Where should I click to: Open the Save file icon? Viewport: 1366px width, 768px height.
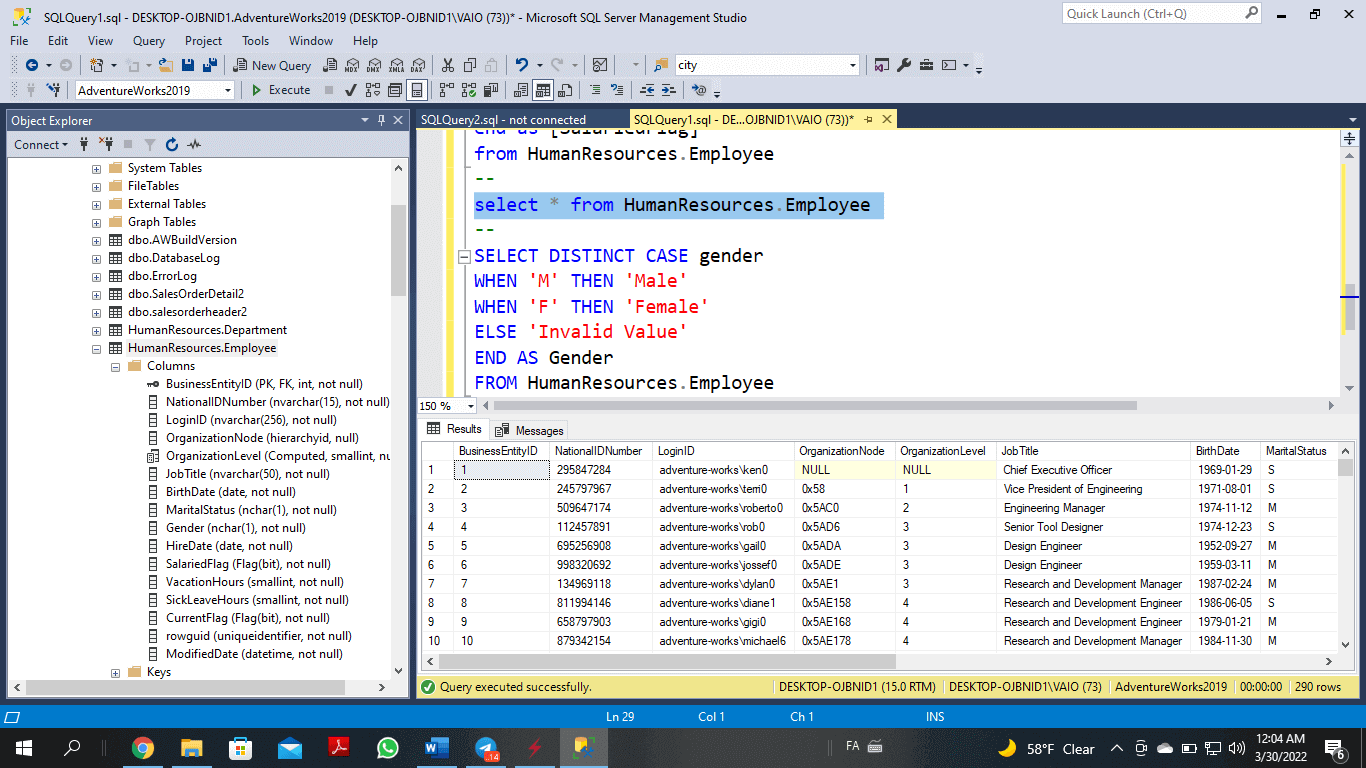(188, 65)
